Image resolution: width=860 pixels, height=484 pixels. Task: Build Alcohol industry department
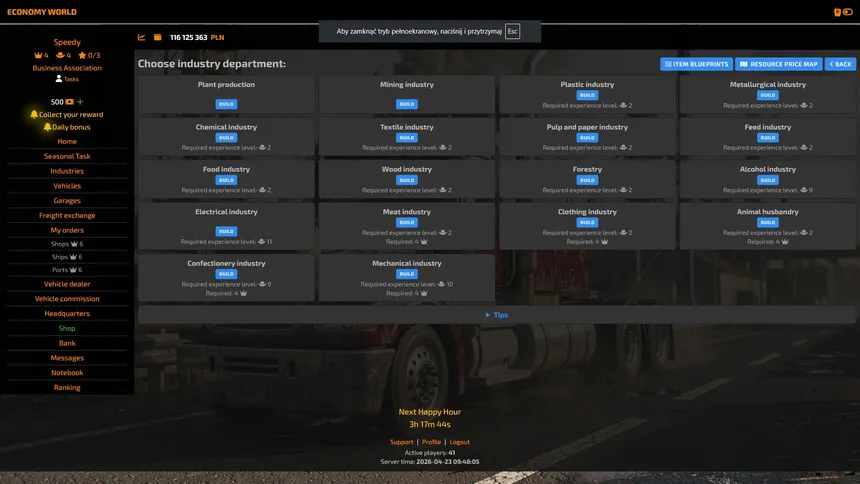(x=767, y=180)
